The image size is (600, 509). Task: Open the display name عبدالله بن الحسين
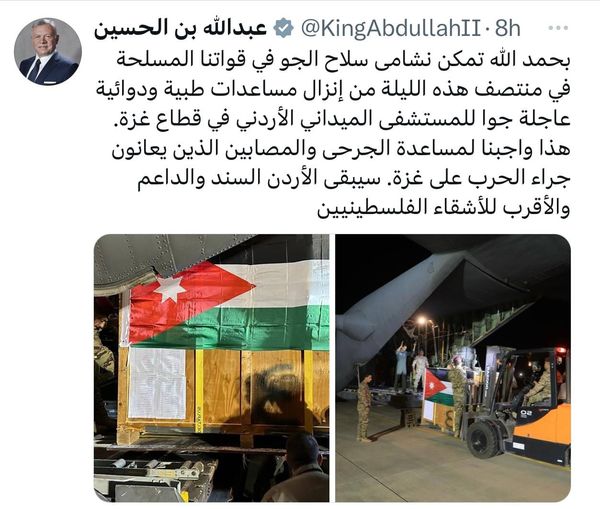pyautogui.click(x=181, y=29)
